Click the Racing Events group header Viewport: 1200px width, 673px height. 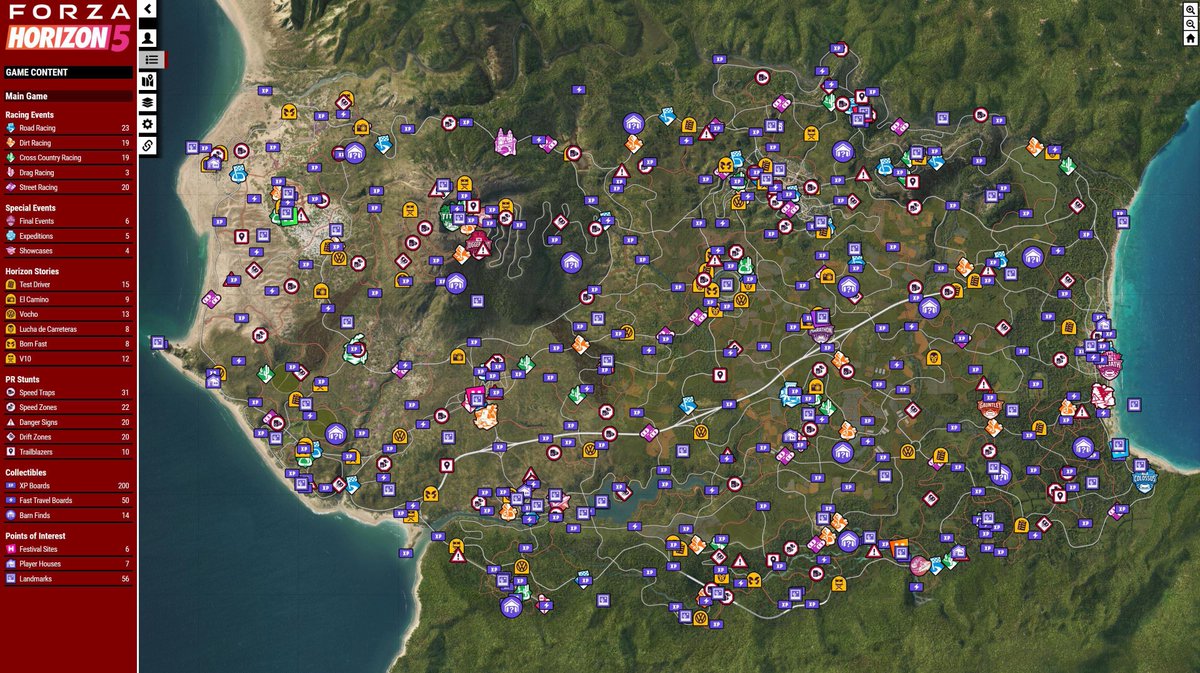tap(29, 115)
